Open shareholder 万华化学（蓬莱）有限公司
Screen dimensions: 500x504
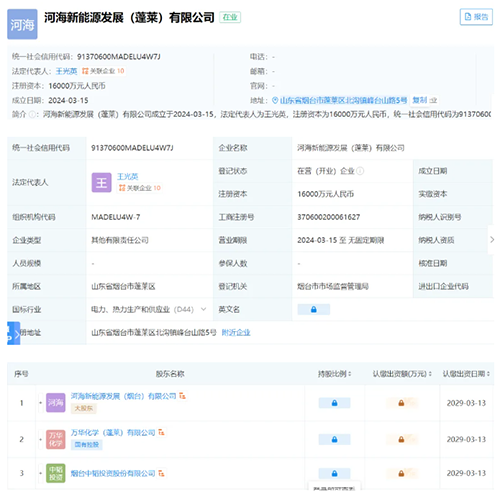[113, 433]
